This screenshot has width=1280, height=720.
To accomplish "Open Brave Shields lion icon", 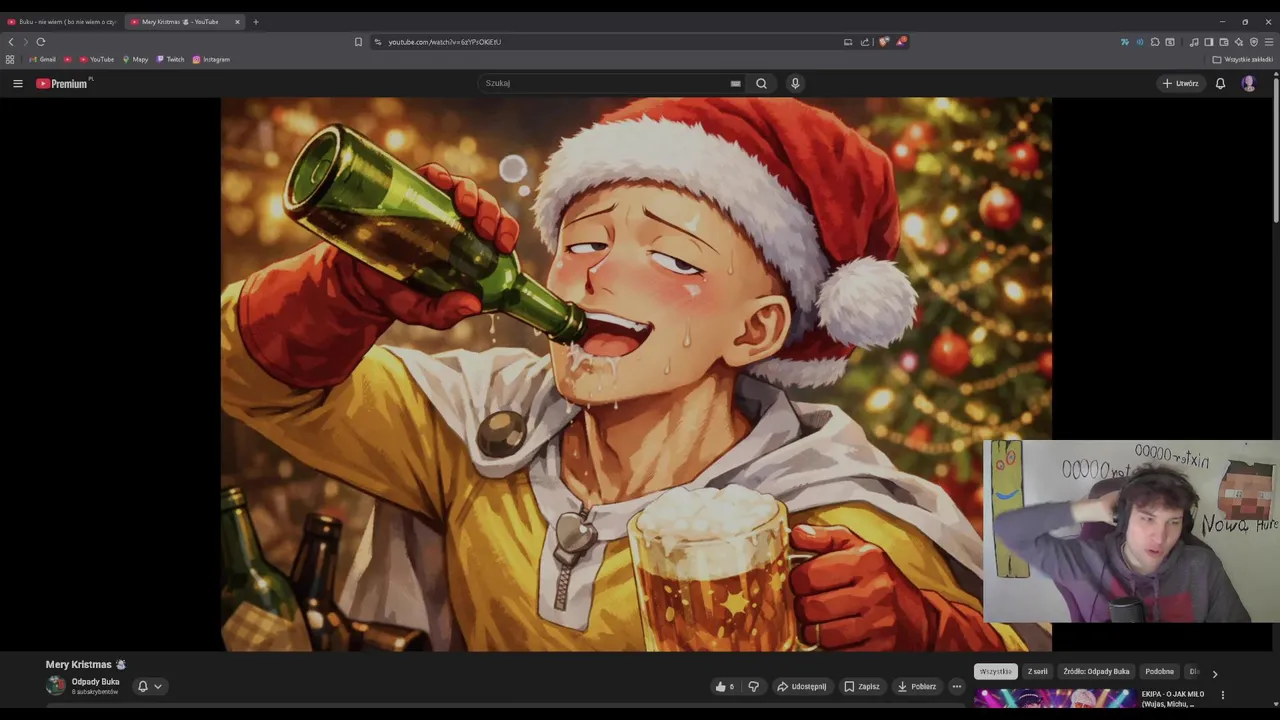I will 884,42.
